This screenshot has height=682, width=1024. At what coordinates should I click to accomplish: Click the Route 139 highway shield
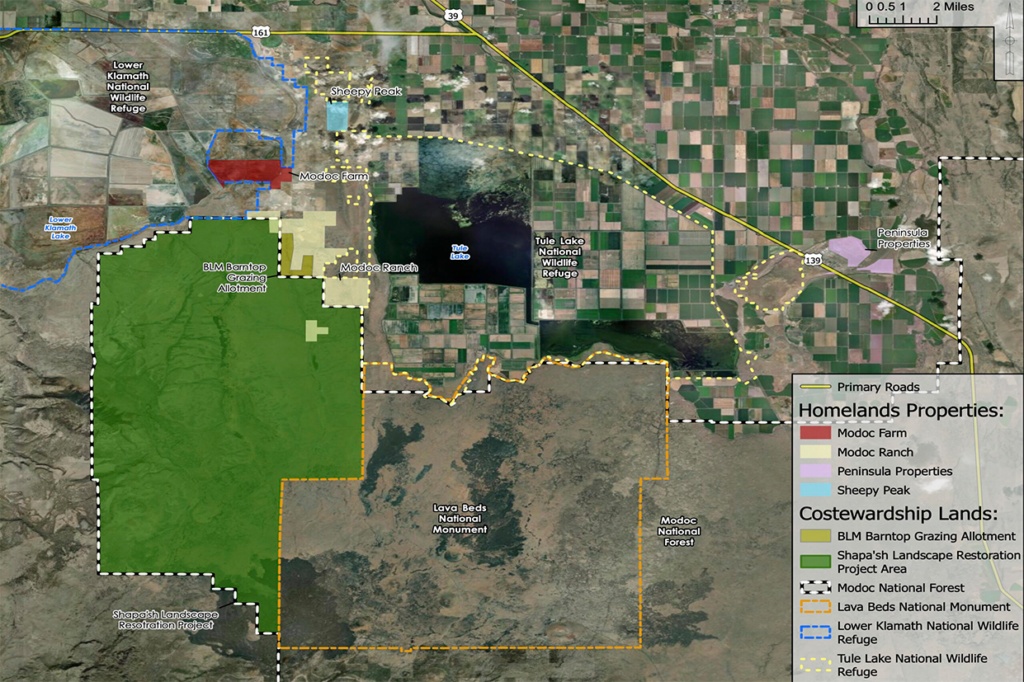812,260
